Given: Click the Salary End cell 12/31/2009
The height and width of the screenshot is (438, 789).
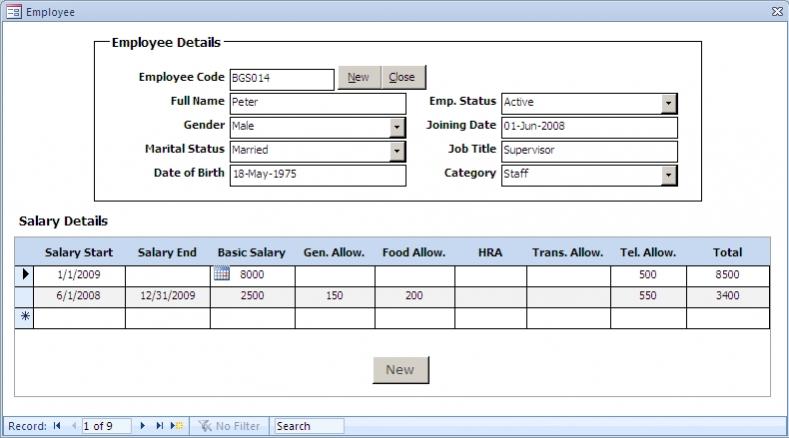Looking at the screenshot, I should pyautogui.click(x=168, y=296).
